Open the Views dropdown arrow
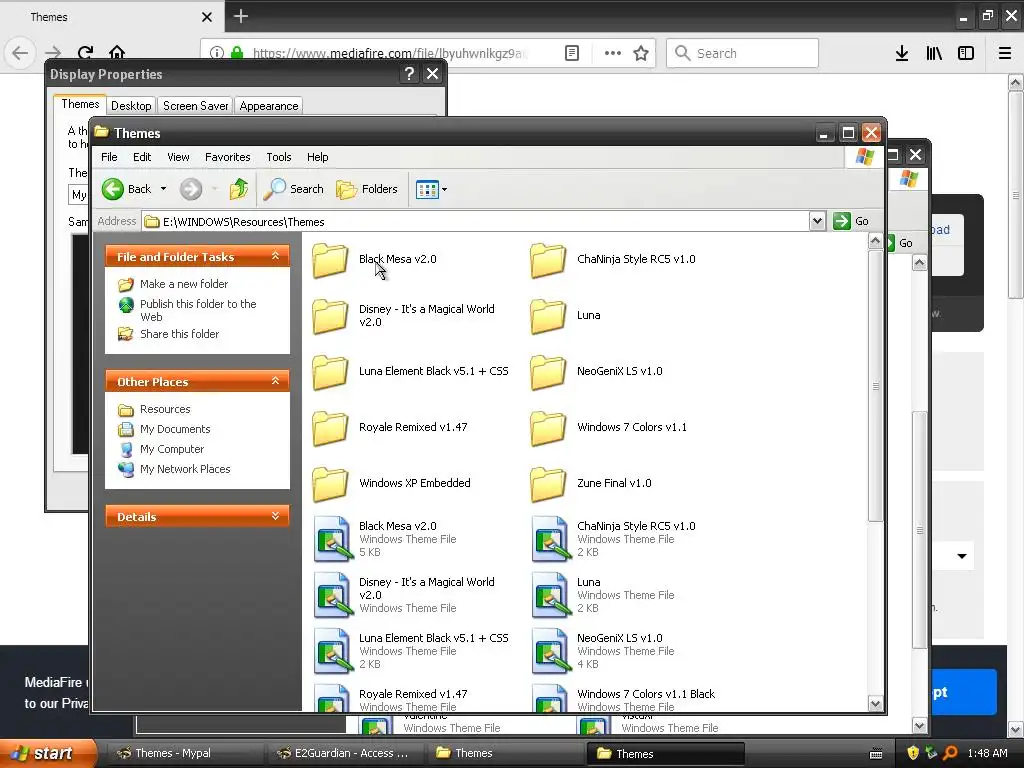Screen dimensions: 1024x768 tap(445, 190)
